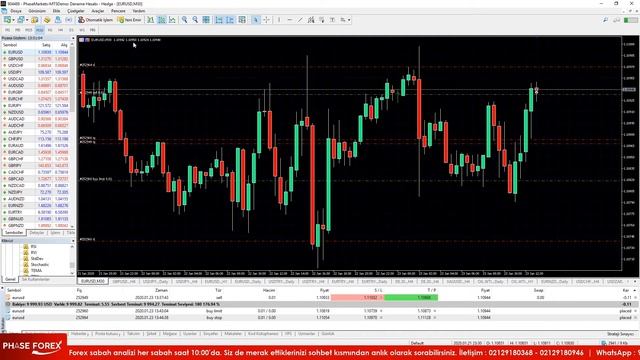This screenshot has width=640, height=360.
Task: Select the equidistant channel tool
Action: tap(311, 20)
